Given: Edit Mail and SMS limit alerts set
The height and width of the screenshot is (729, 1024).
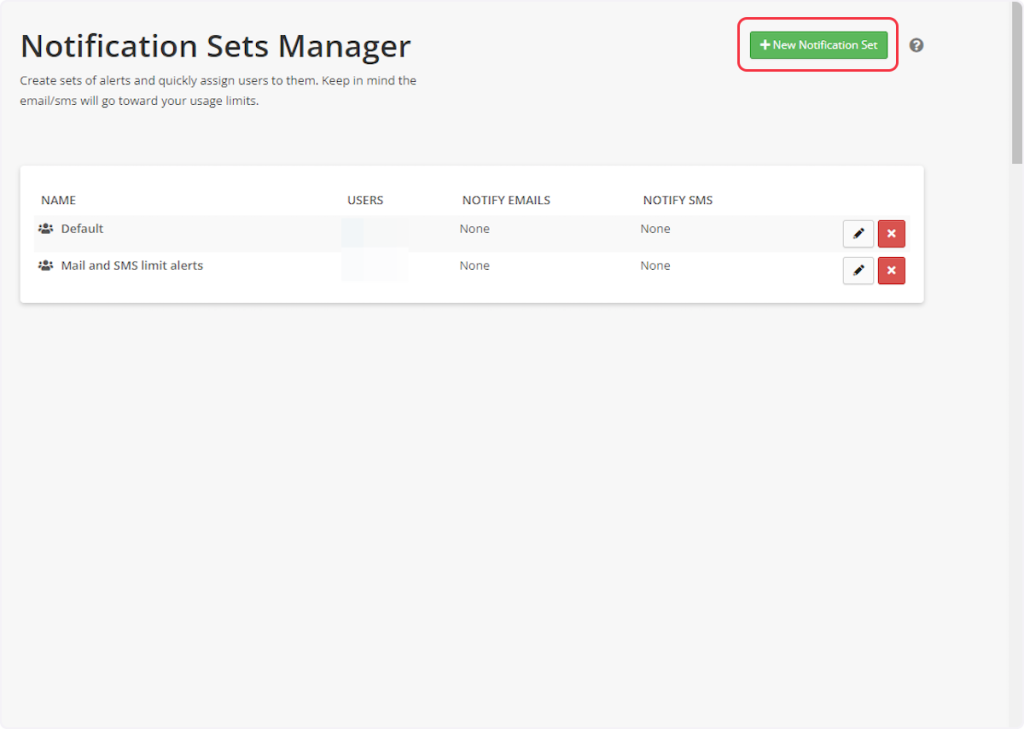Looking at the screenshot, I should click(x=858, y=271).
